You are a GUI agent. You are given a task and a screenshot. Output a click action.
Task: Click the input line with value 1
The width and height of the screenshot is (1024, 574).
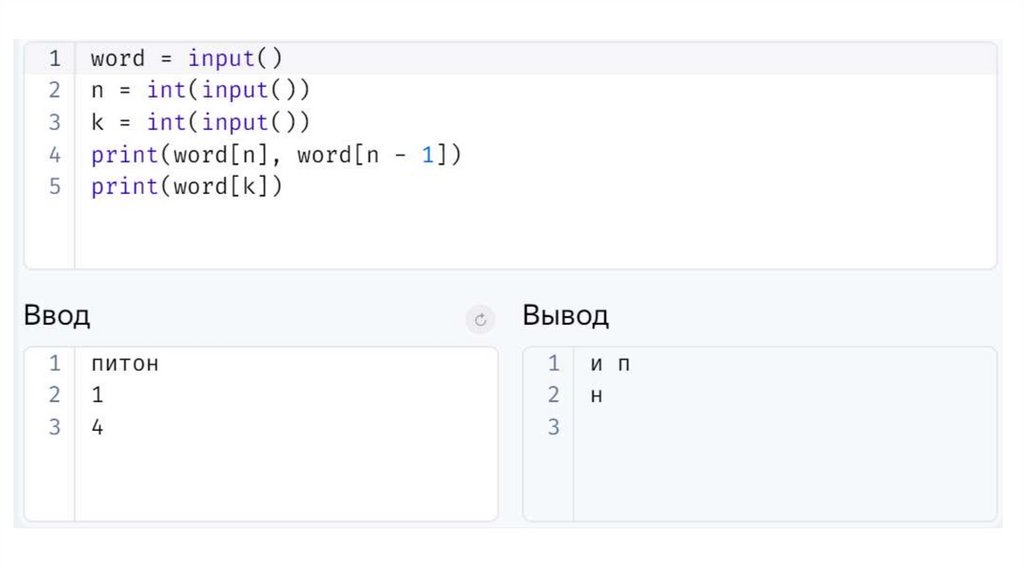(x=97, y=395)
